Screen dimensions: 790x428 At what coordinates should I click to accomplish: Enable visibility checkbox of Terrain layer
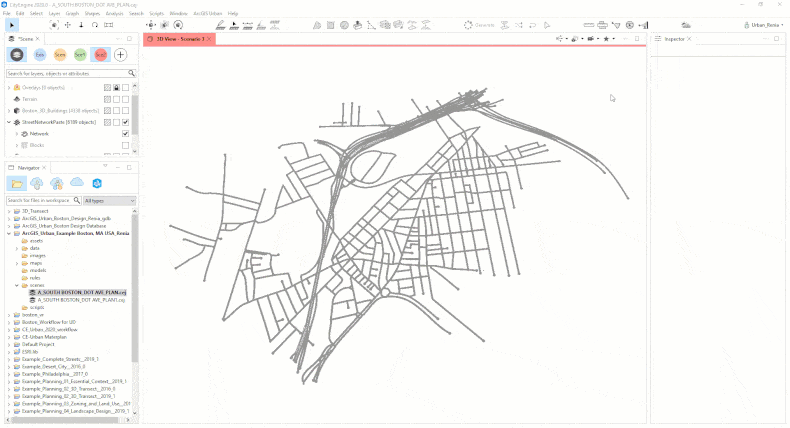[125, 99]
